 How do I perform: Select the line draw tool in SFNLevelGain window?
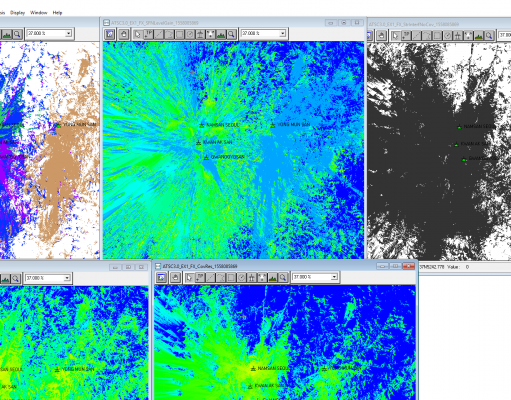point(159,34)
